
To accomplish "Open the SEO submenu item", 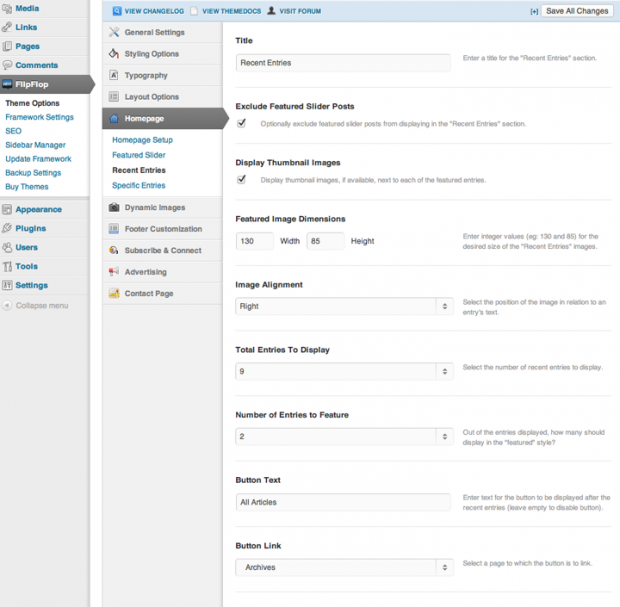I will 13,131.
